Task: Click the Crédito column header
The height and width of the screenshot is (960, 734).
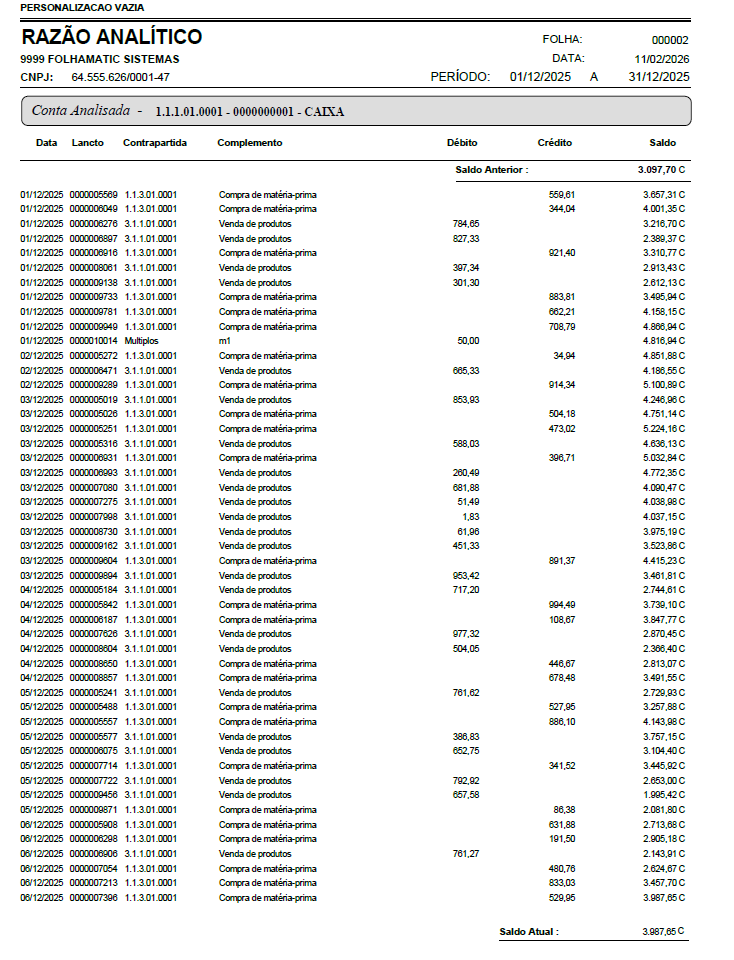Action: click(554, 143)
